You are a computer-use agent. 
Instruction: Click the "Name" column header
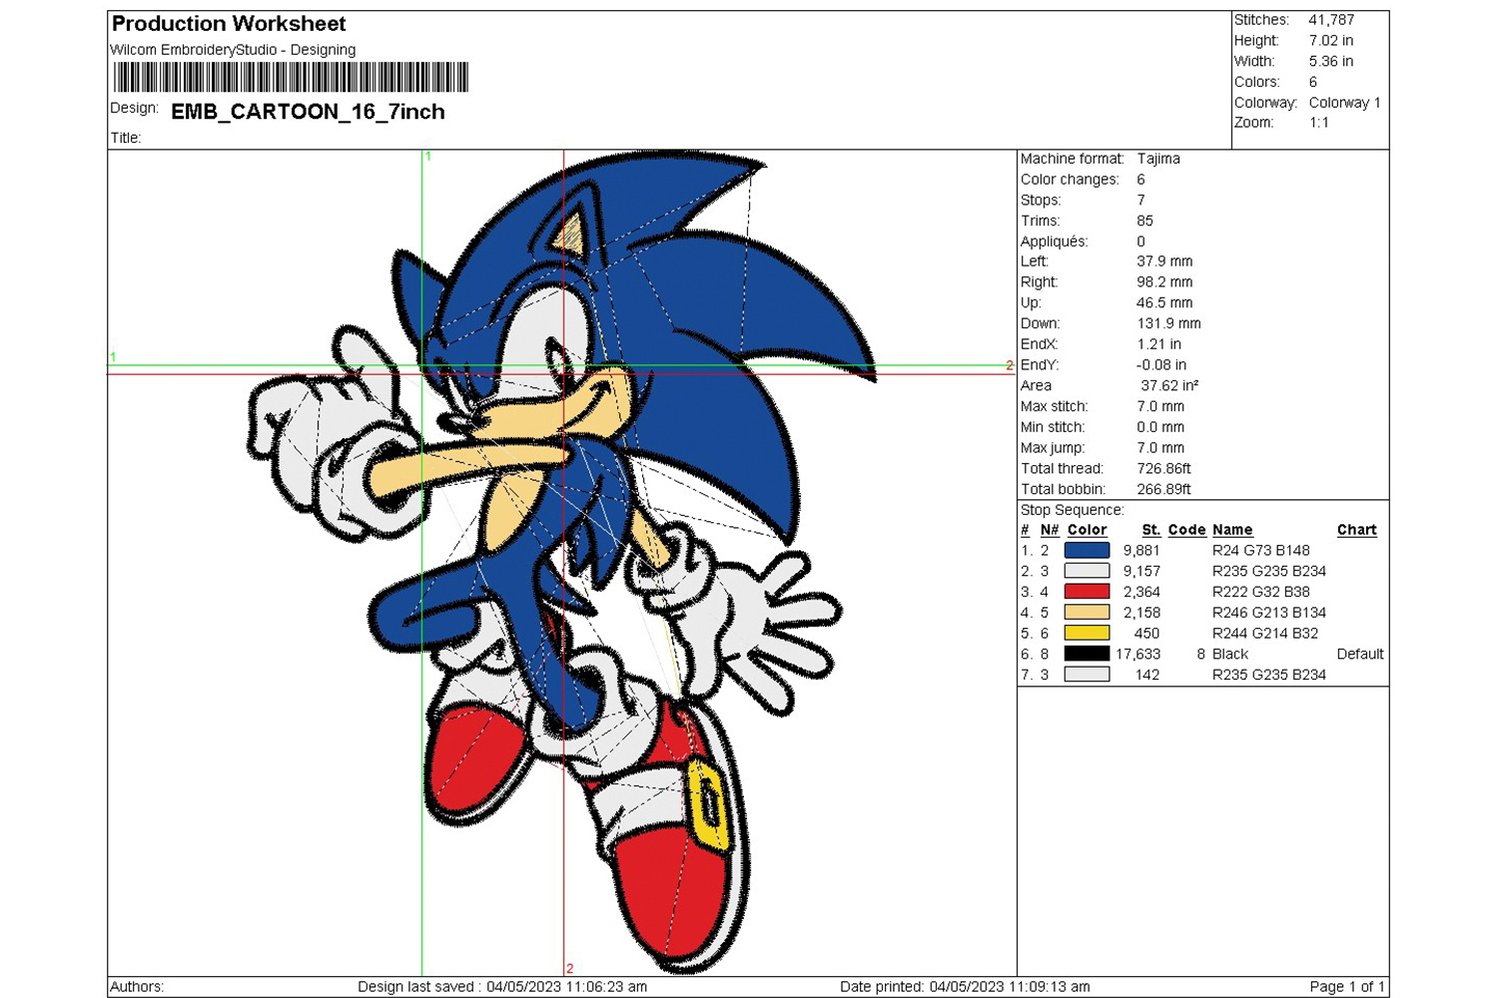[1232, 530]
